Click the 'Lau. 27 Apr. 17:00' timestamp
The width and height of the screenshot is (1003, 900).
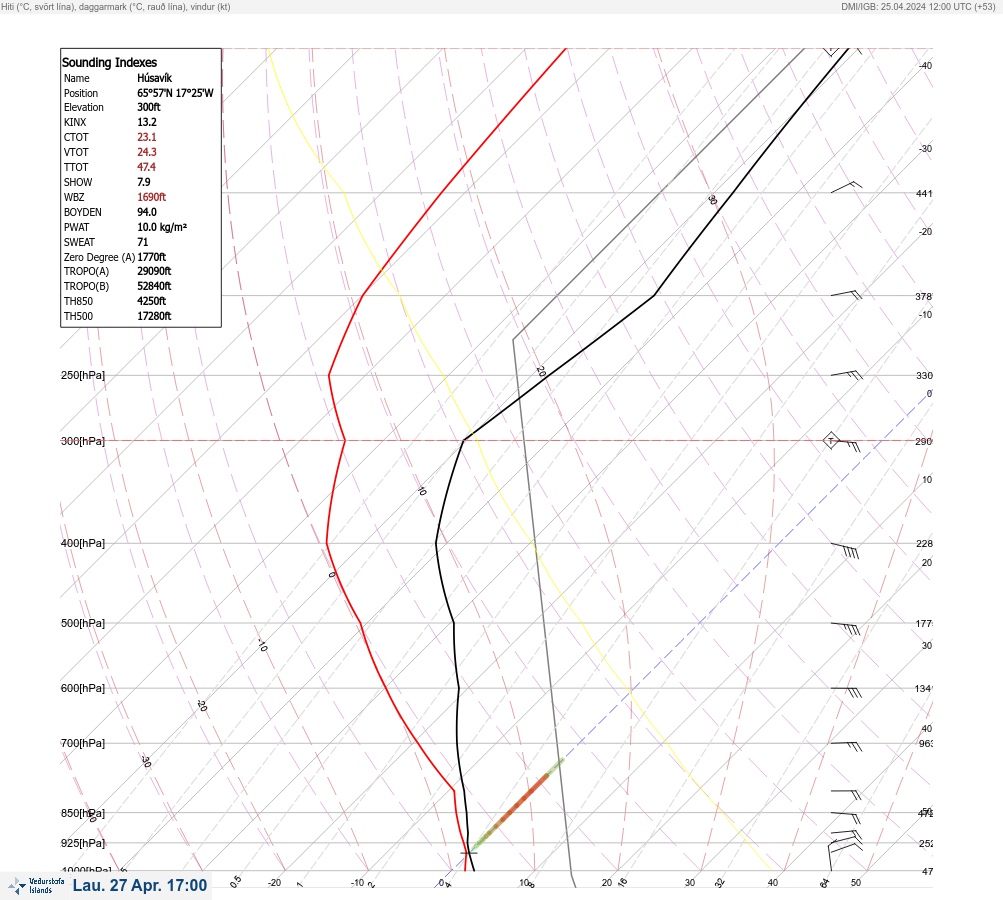tap(140, 885)
